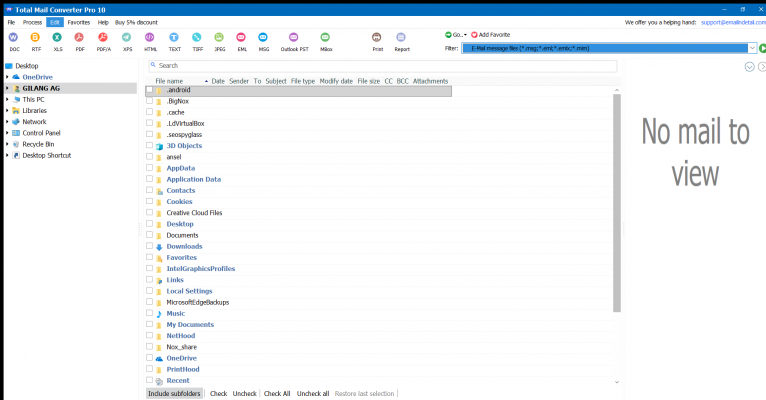Sort by Modify date column header
Image resolution: width=766 pixels, height=400 pixels.
[336, 81]
